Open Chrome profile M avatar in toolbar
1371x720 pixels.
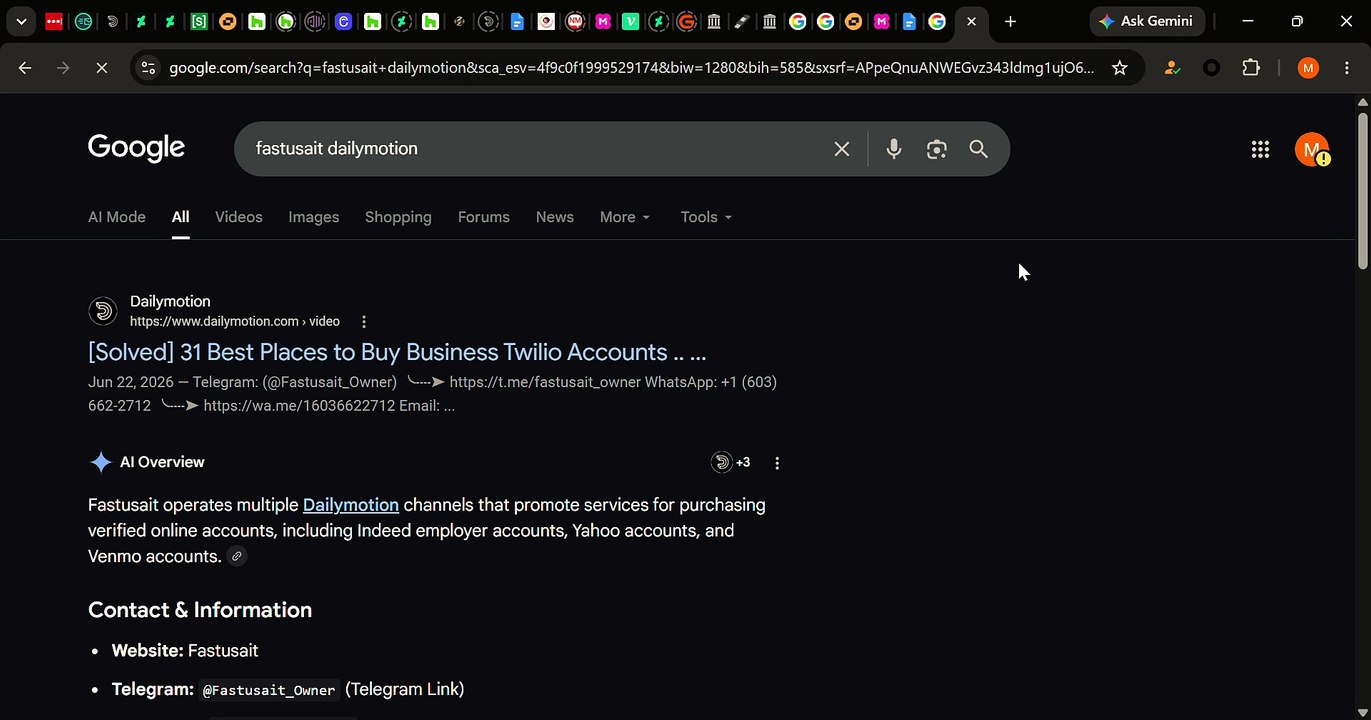1308,68
